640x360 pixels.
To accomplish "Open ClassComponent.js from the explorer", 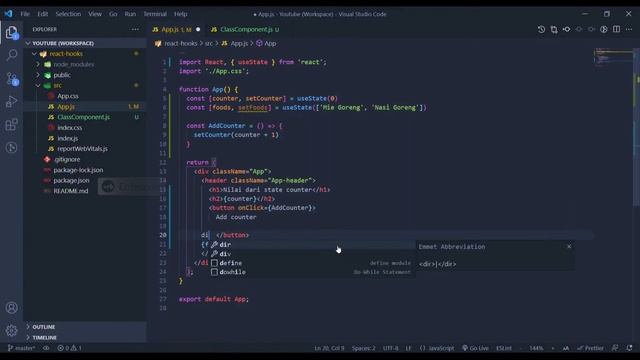I will point(83,117).
